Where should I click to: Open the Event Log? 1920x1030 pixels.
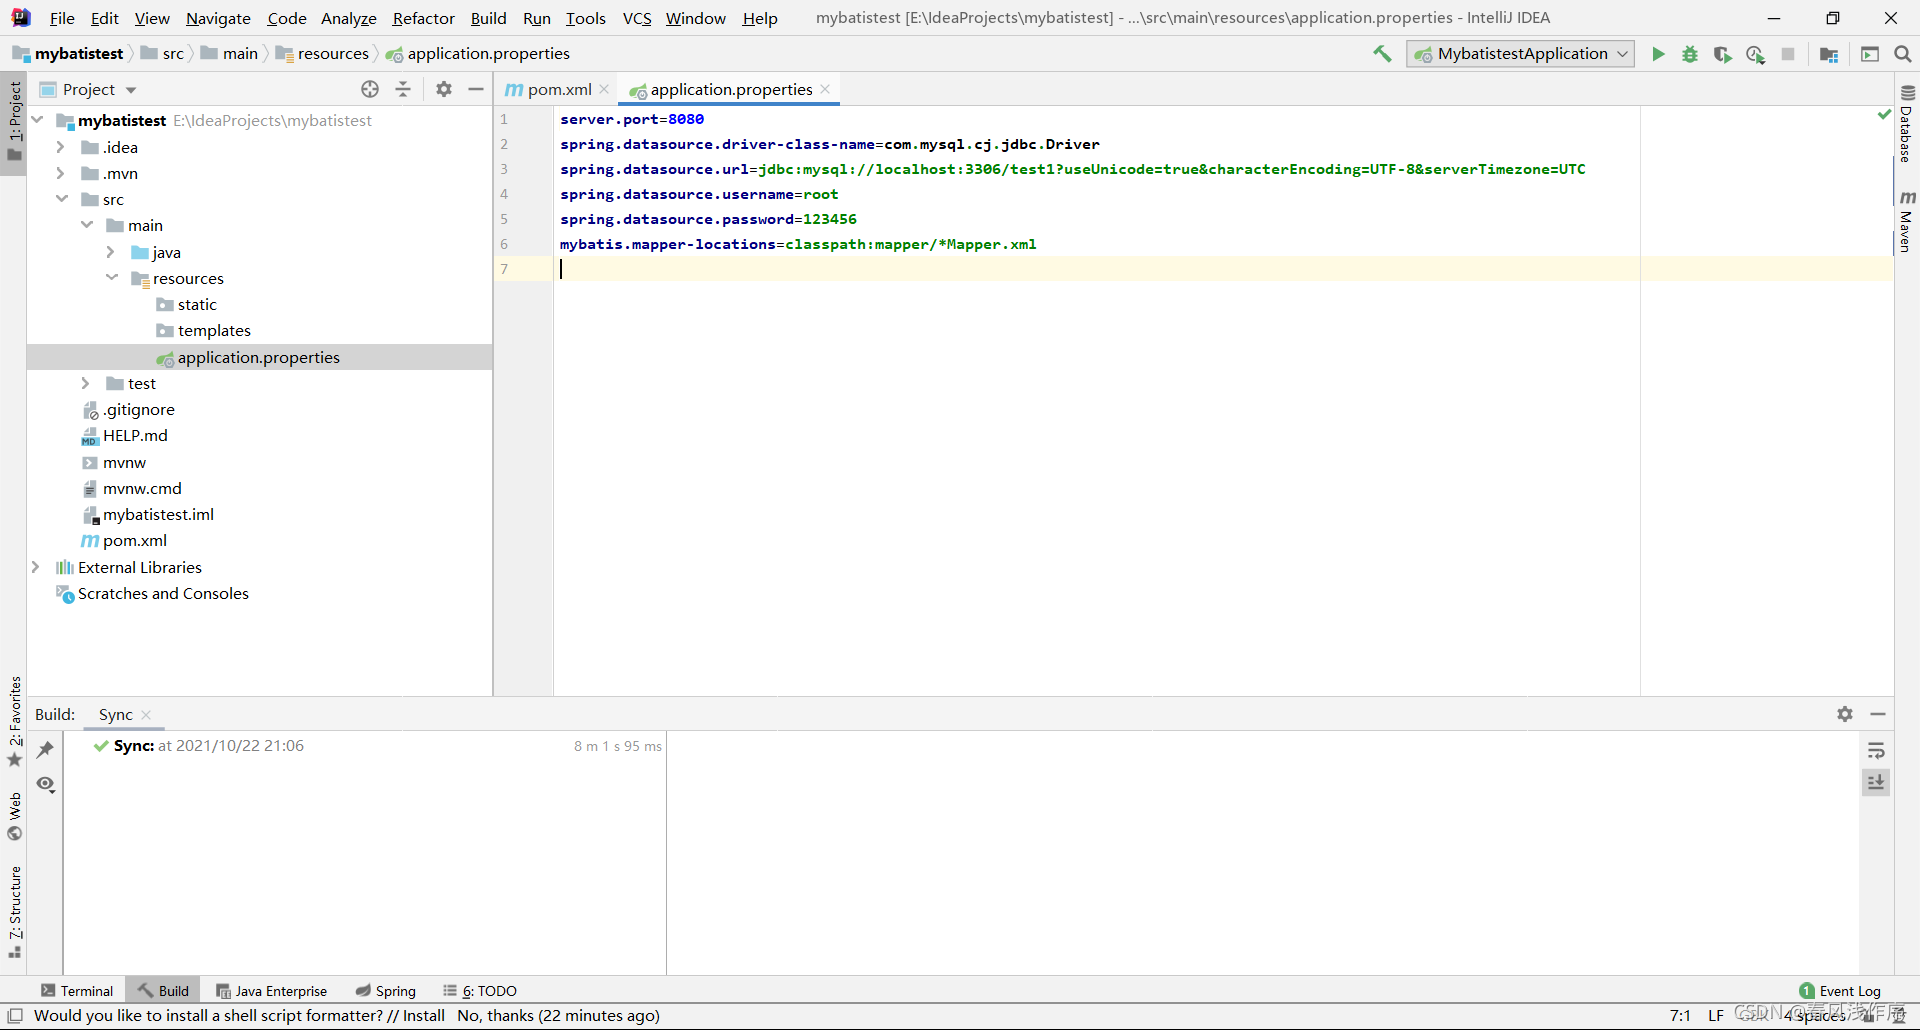pos(1840,991)
